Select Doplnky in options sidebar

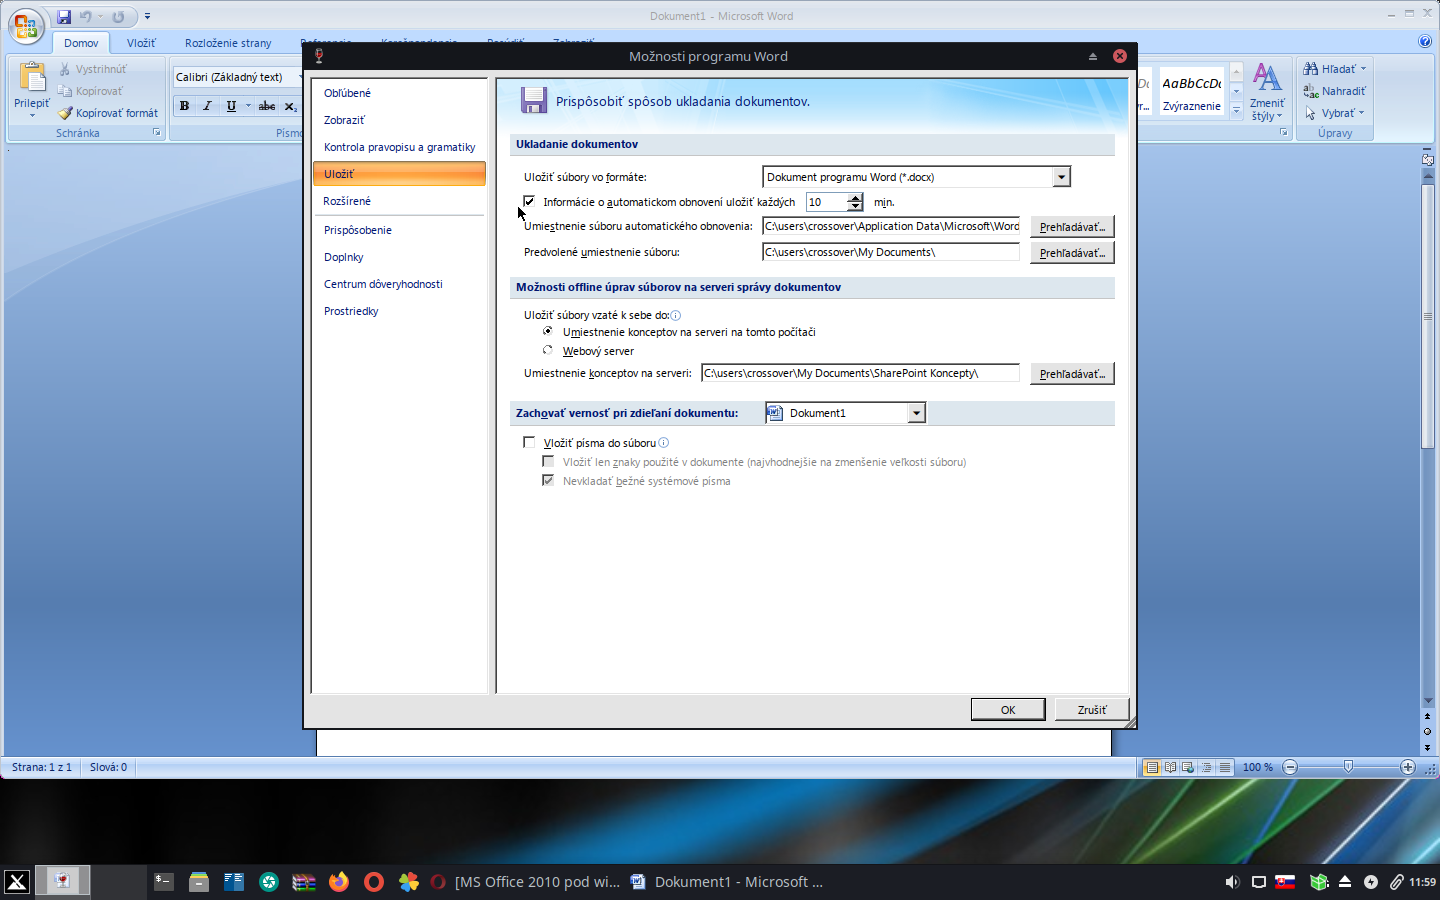coord(399,257)
